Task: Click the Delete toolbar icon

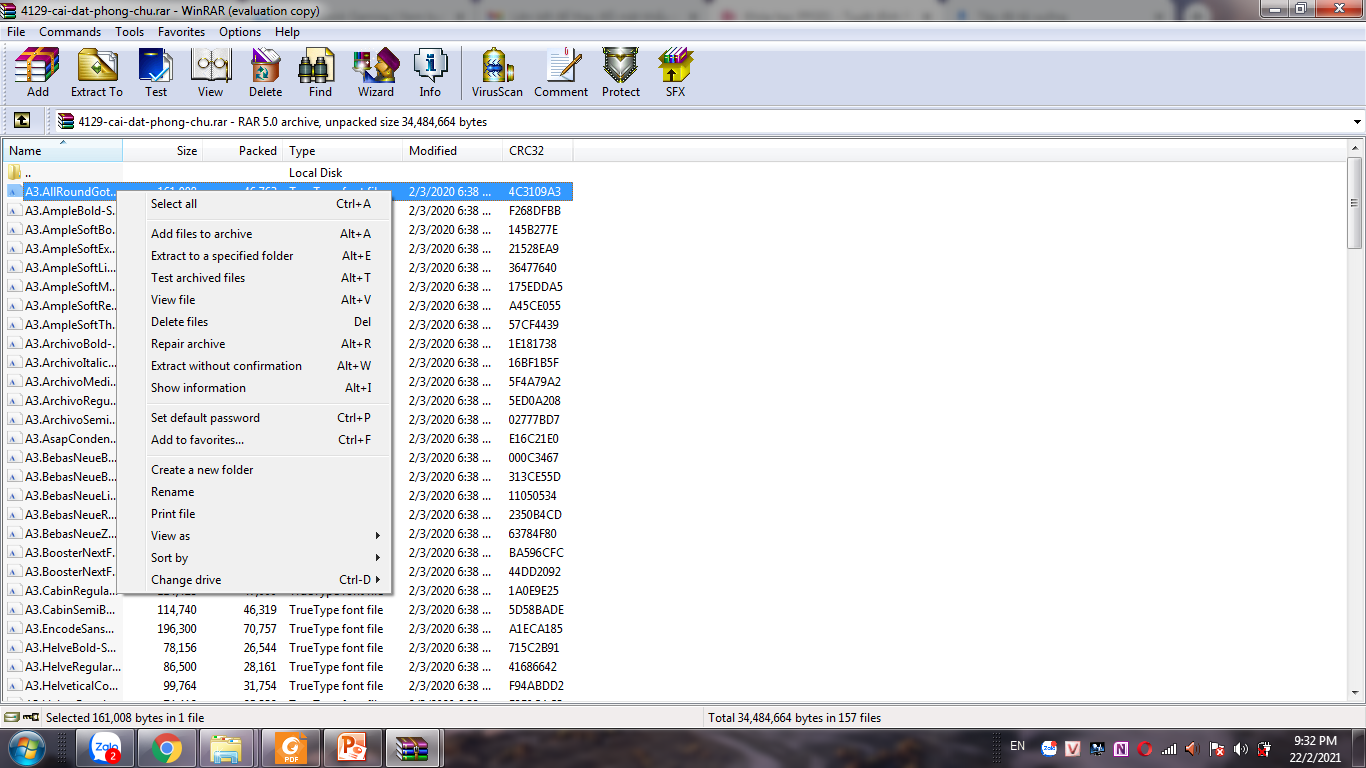Action: coord(265,73)
